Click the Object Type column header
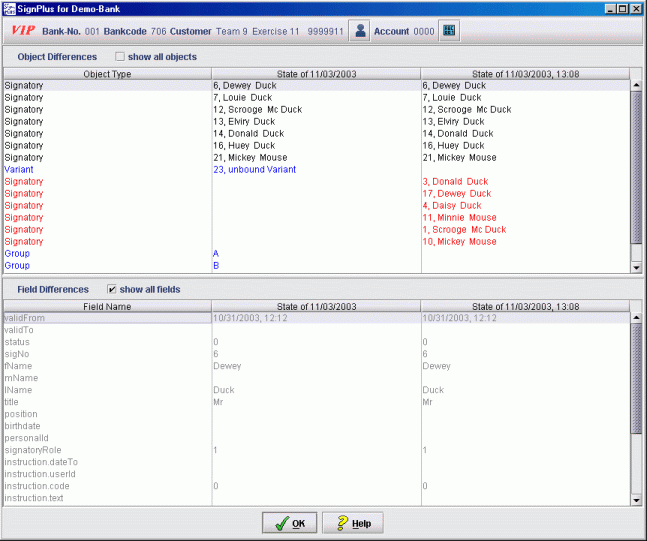This screenshot has width=647, height=541. point(106,74)
